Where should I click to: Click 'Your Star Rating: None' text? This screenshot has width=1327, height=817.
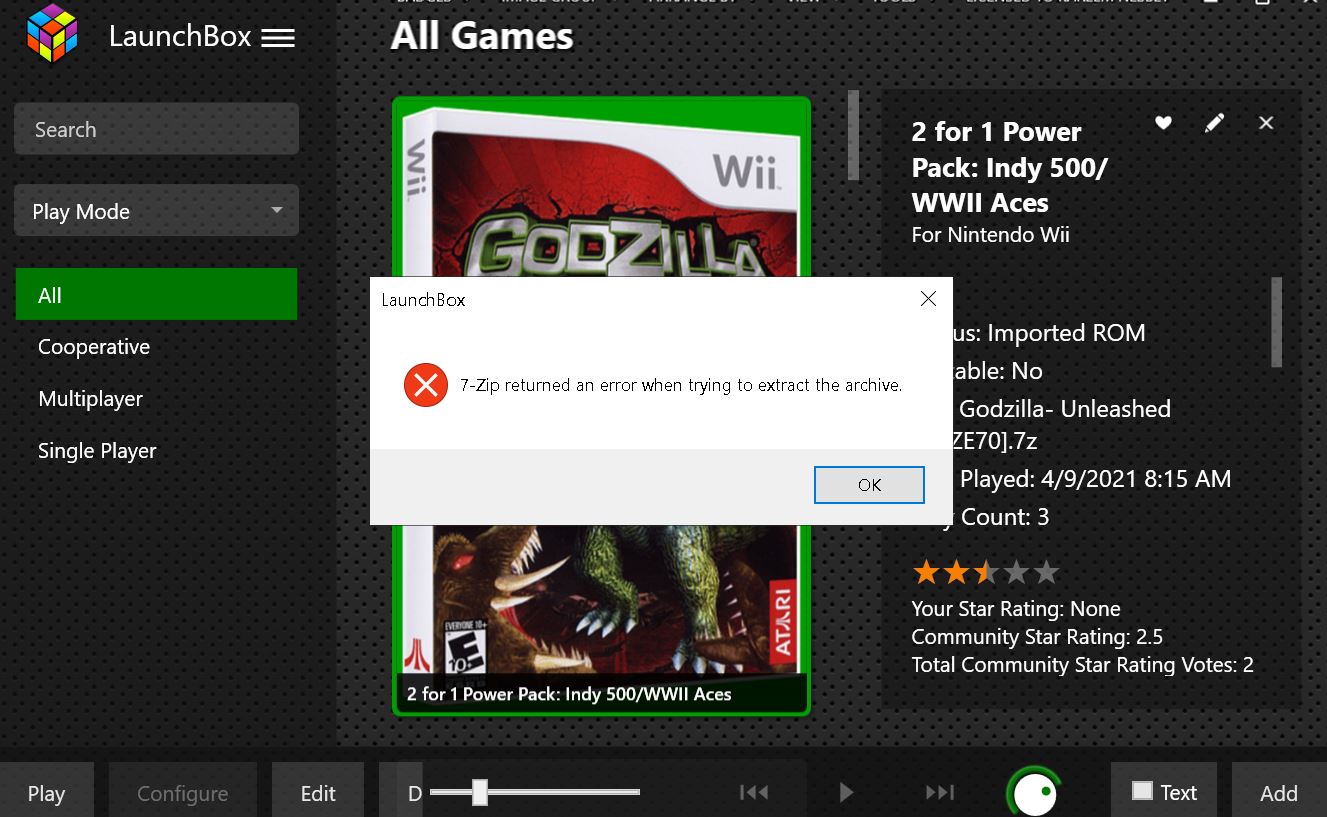click(x=1016, y=609)
